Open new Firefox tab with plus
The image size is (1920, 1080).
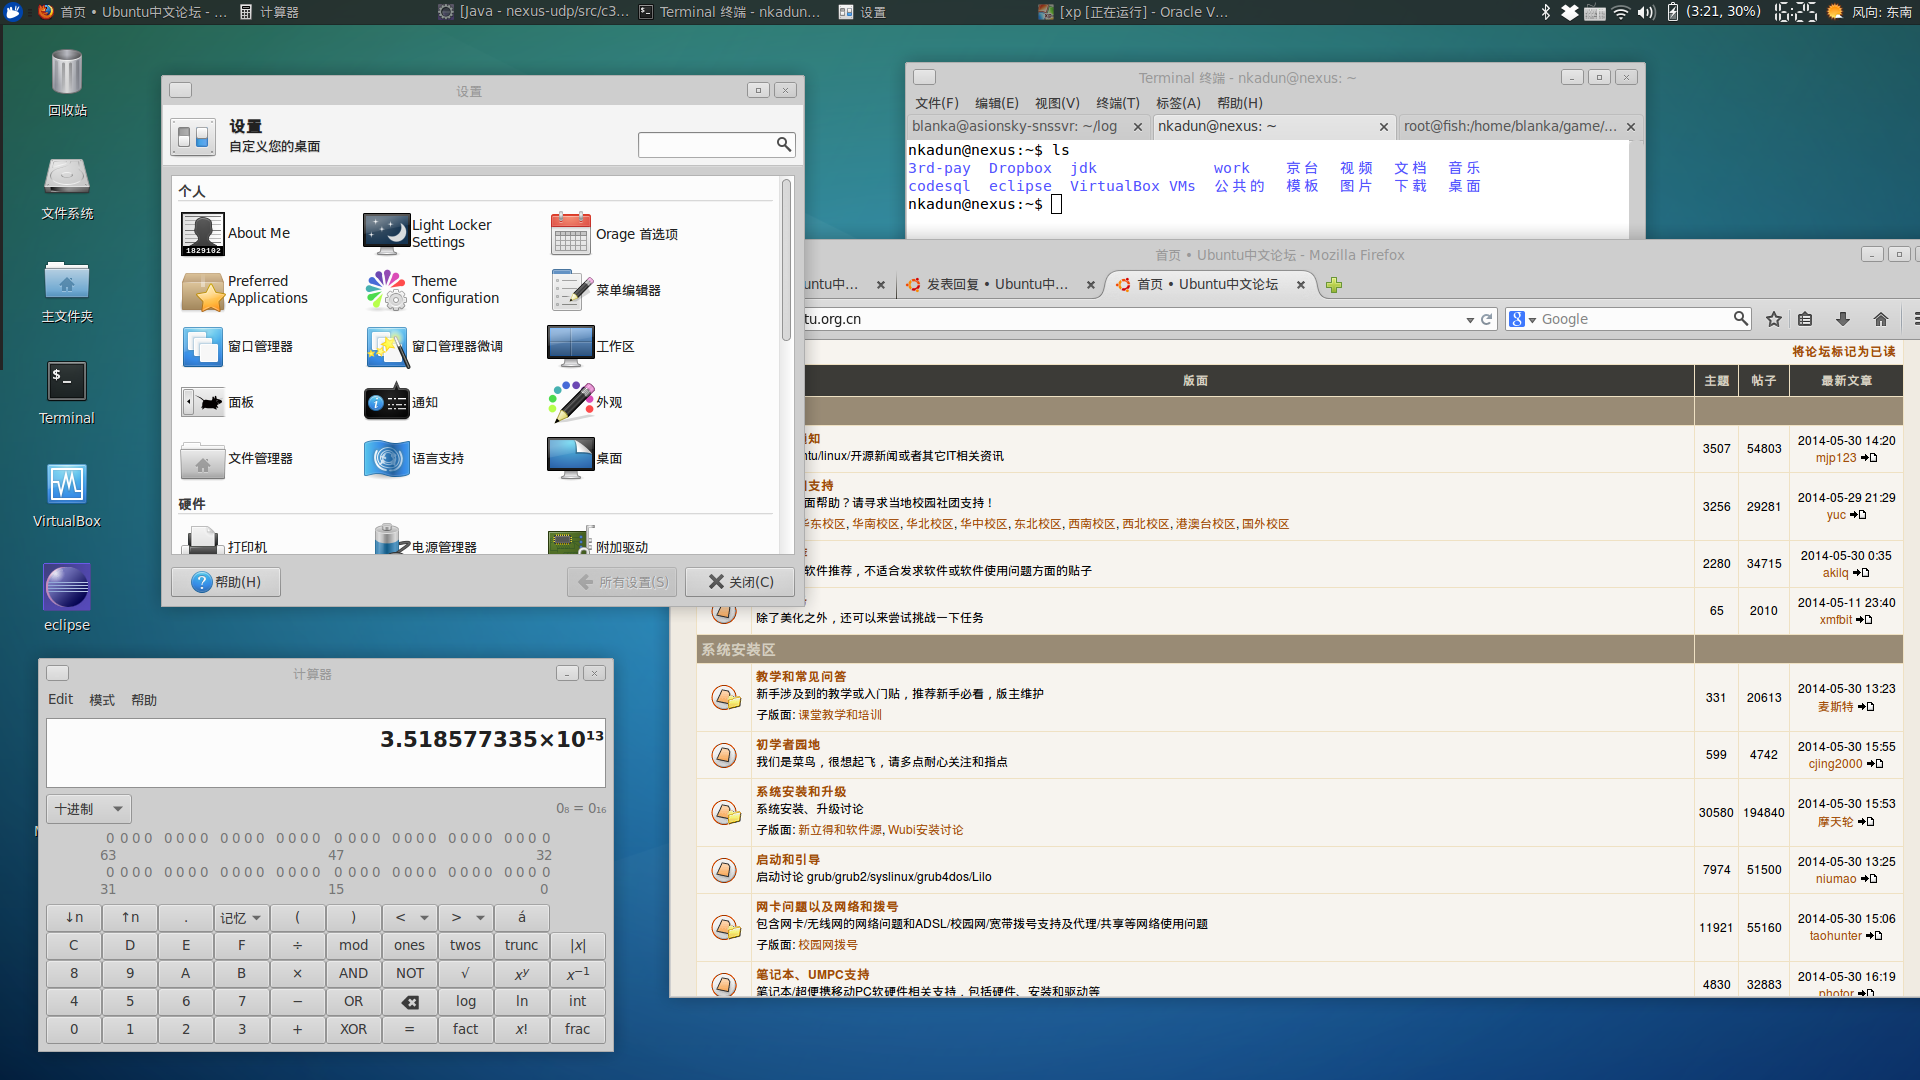click(1334, 285)
